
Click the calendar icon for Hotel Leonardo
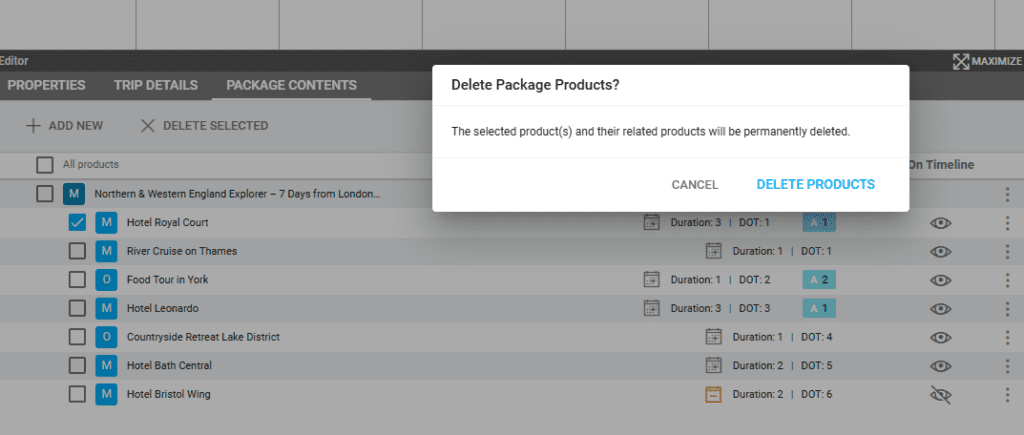point(652,308)
